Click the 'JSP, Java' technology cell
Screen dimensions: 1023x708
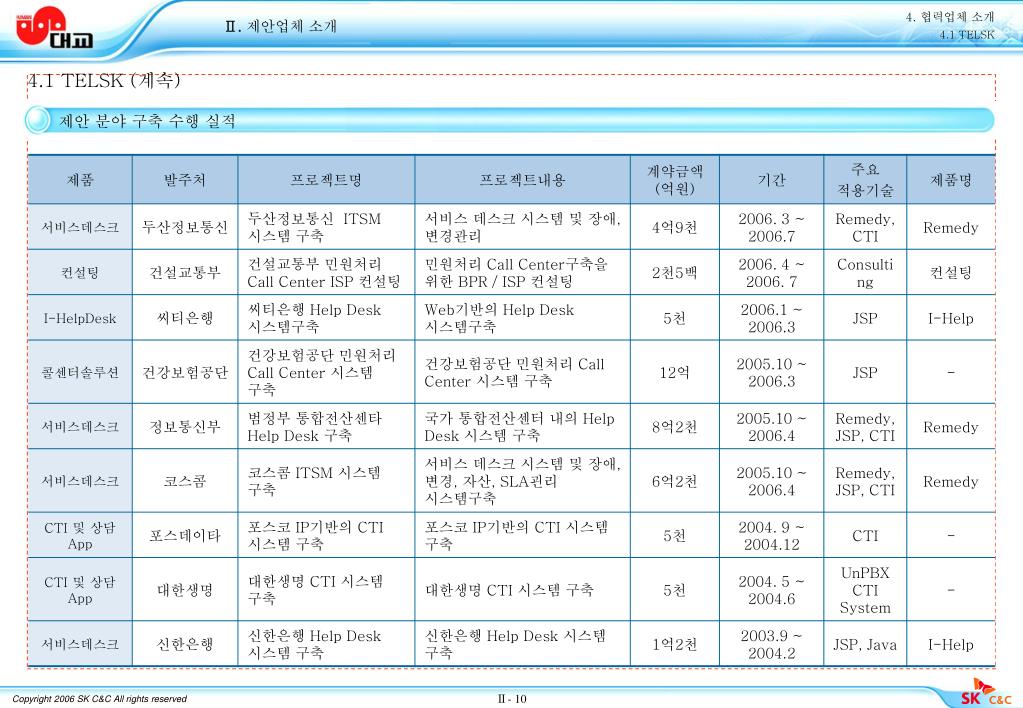[865, 645]
